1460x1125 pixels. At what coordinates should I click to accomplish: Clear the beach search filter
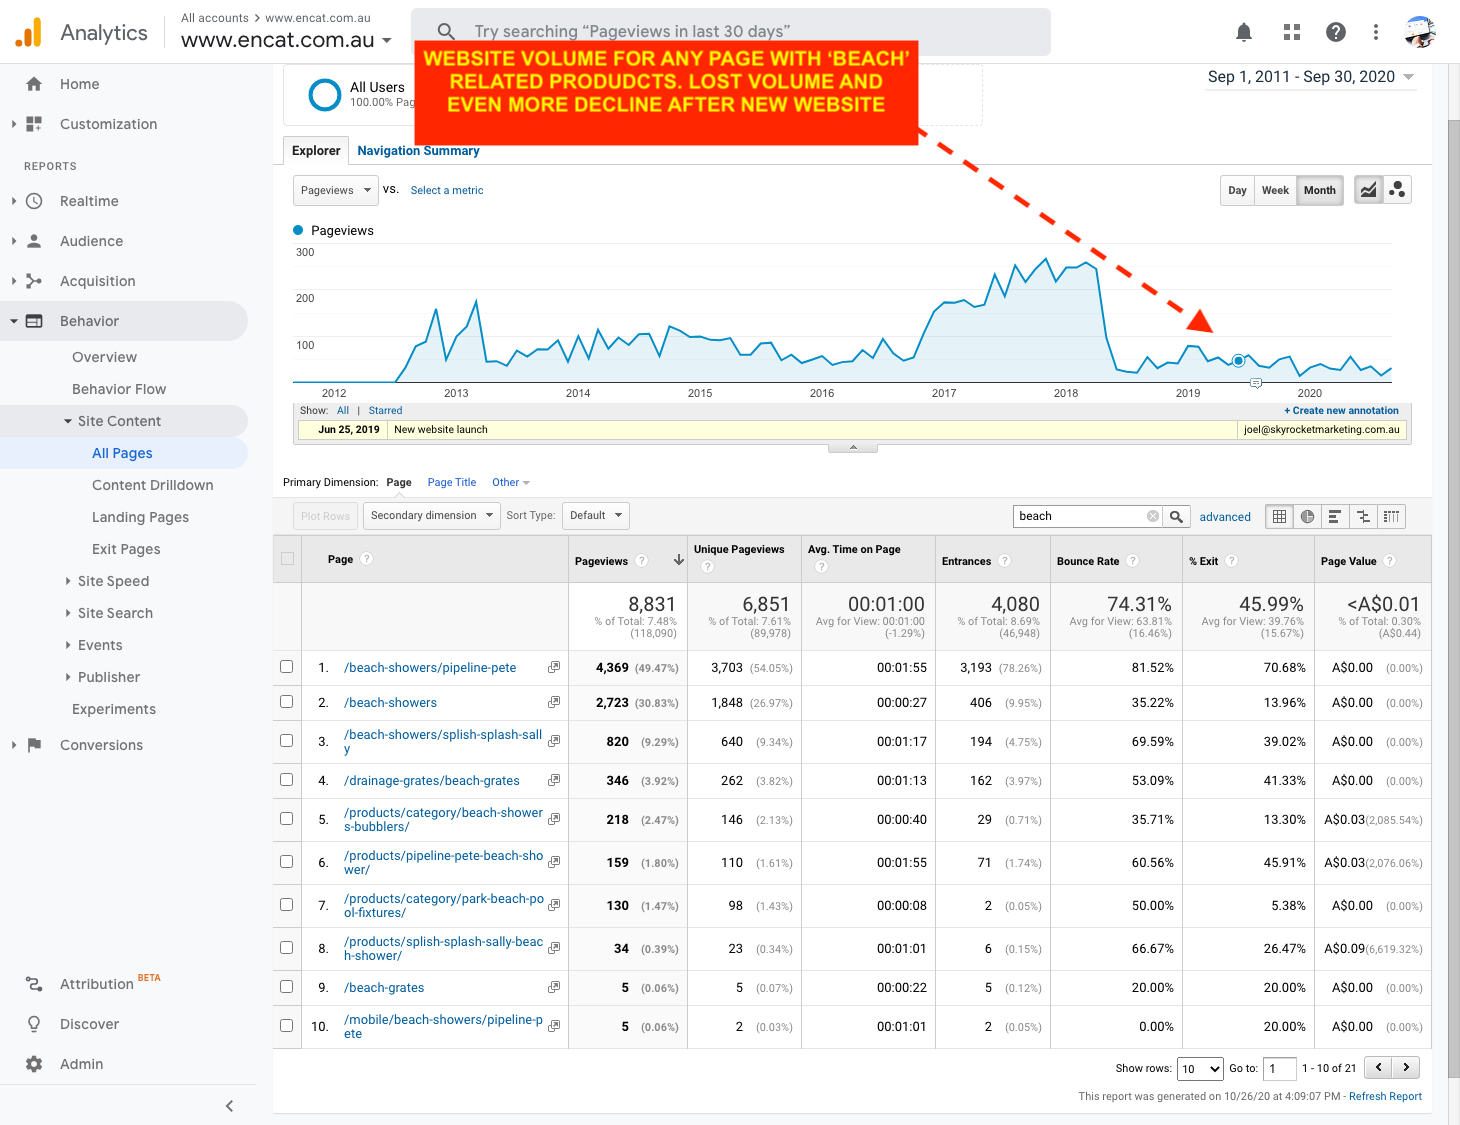[1153, 516]
